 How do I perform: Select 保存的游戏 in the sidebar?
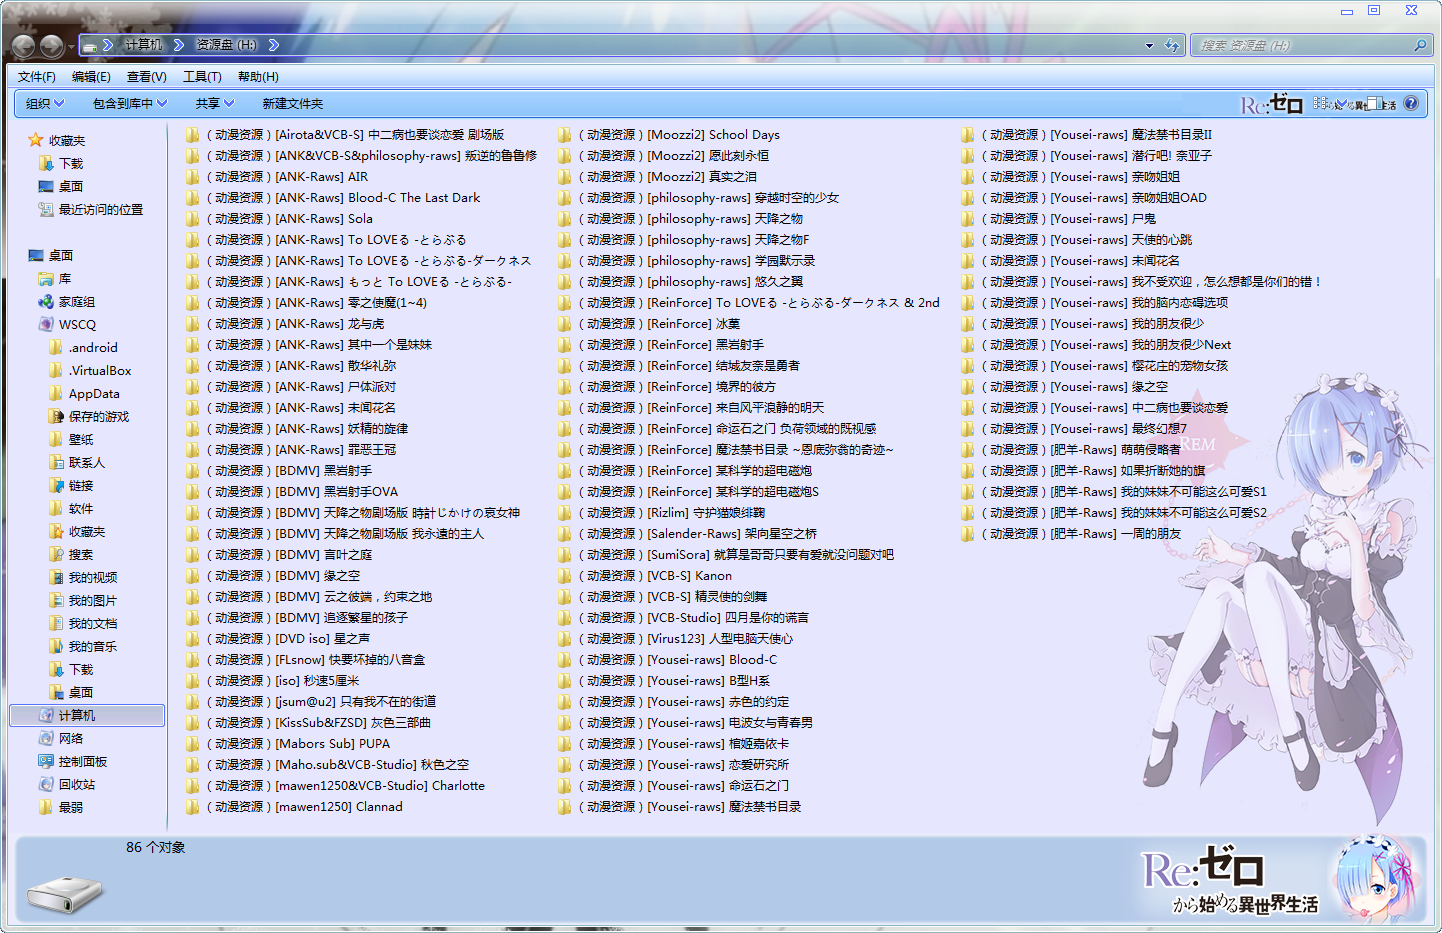(x=90, y=417)
